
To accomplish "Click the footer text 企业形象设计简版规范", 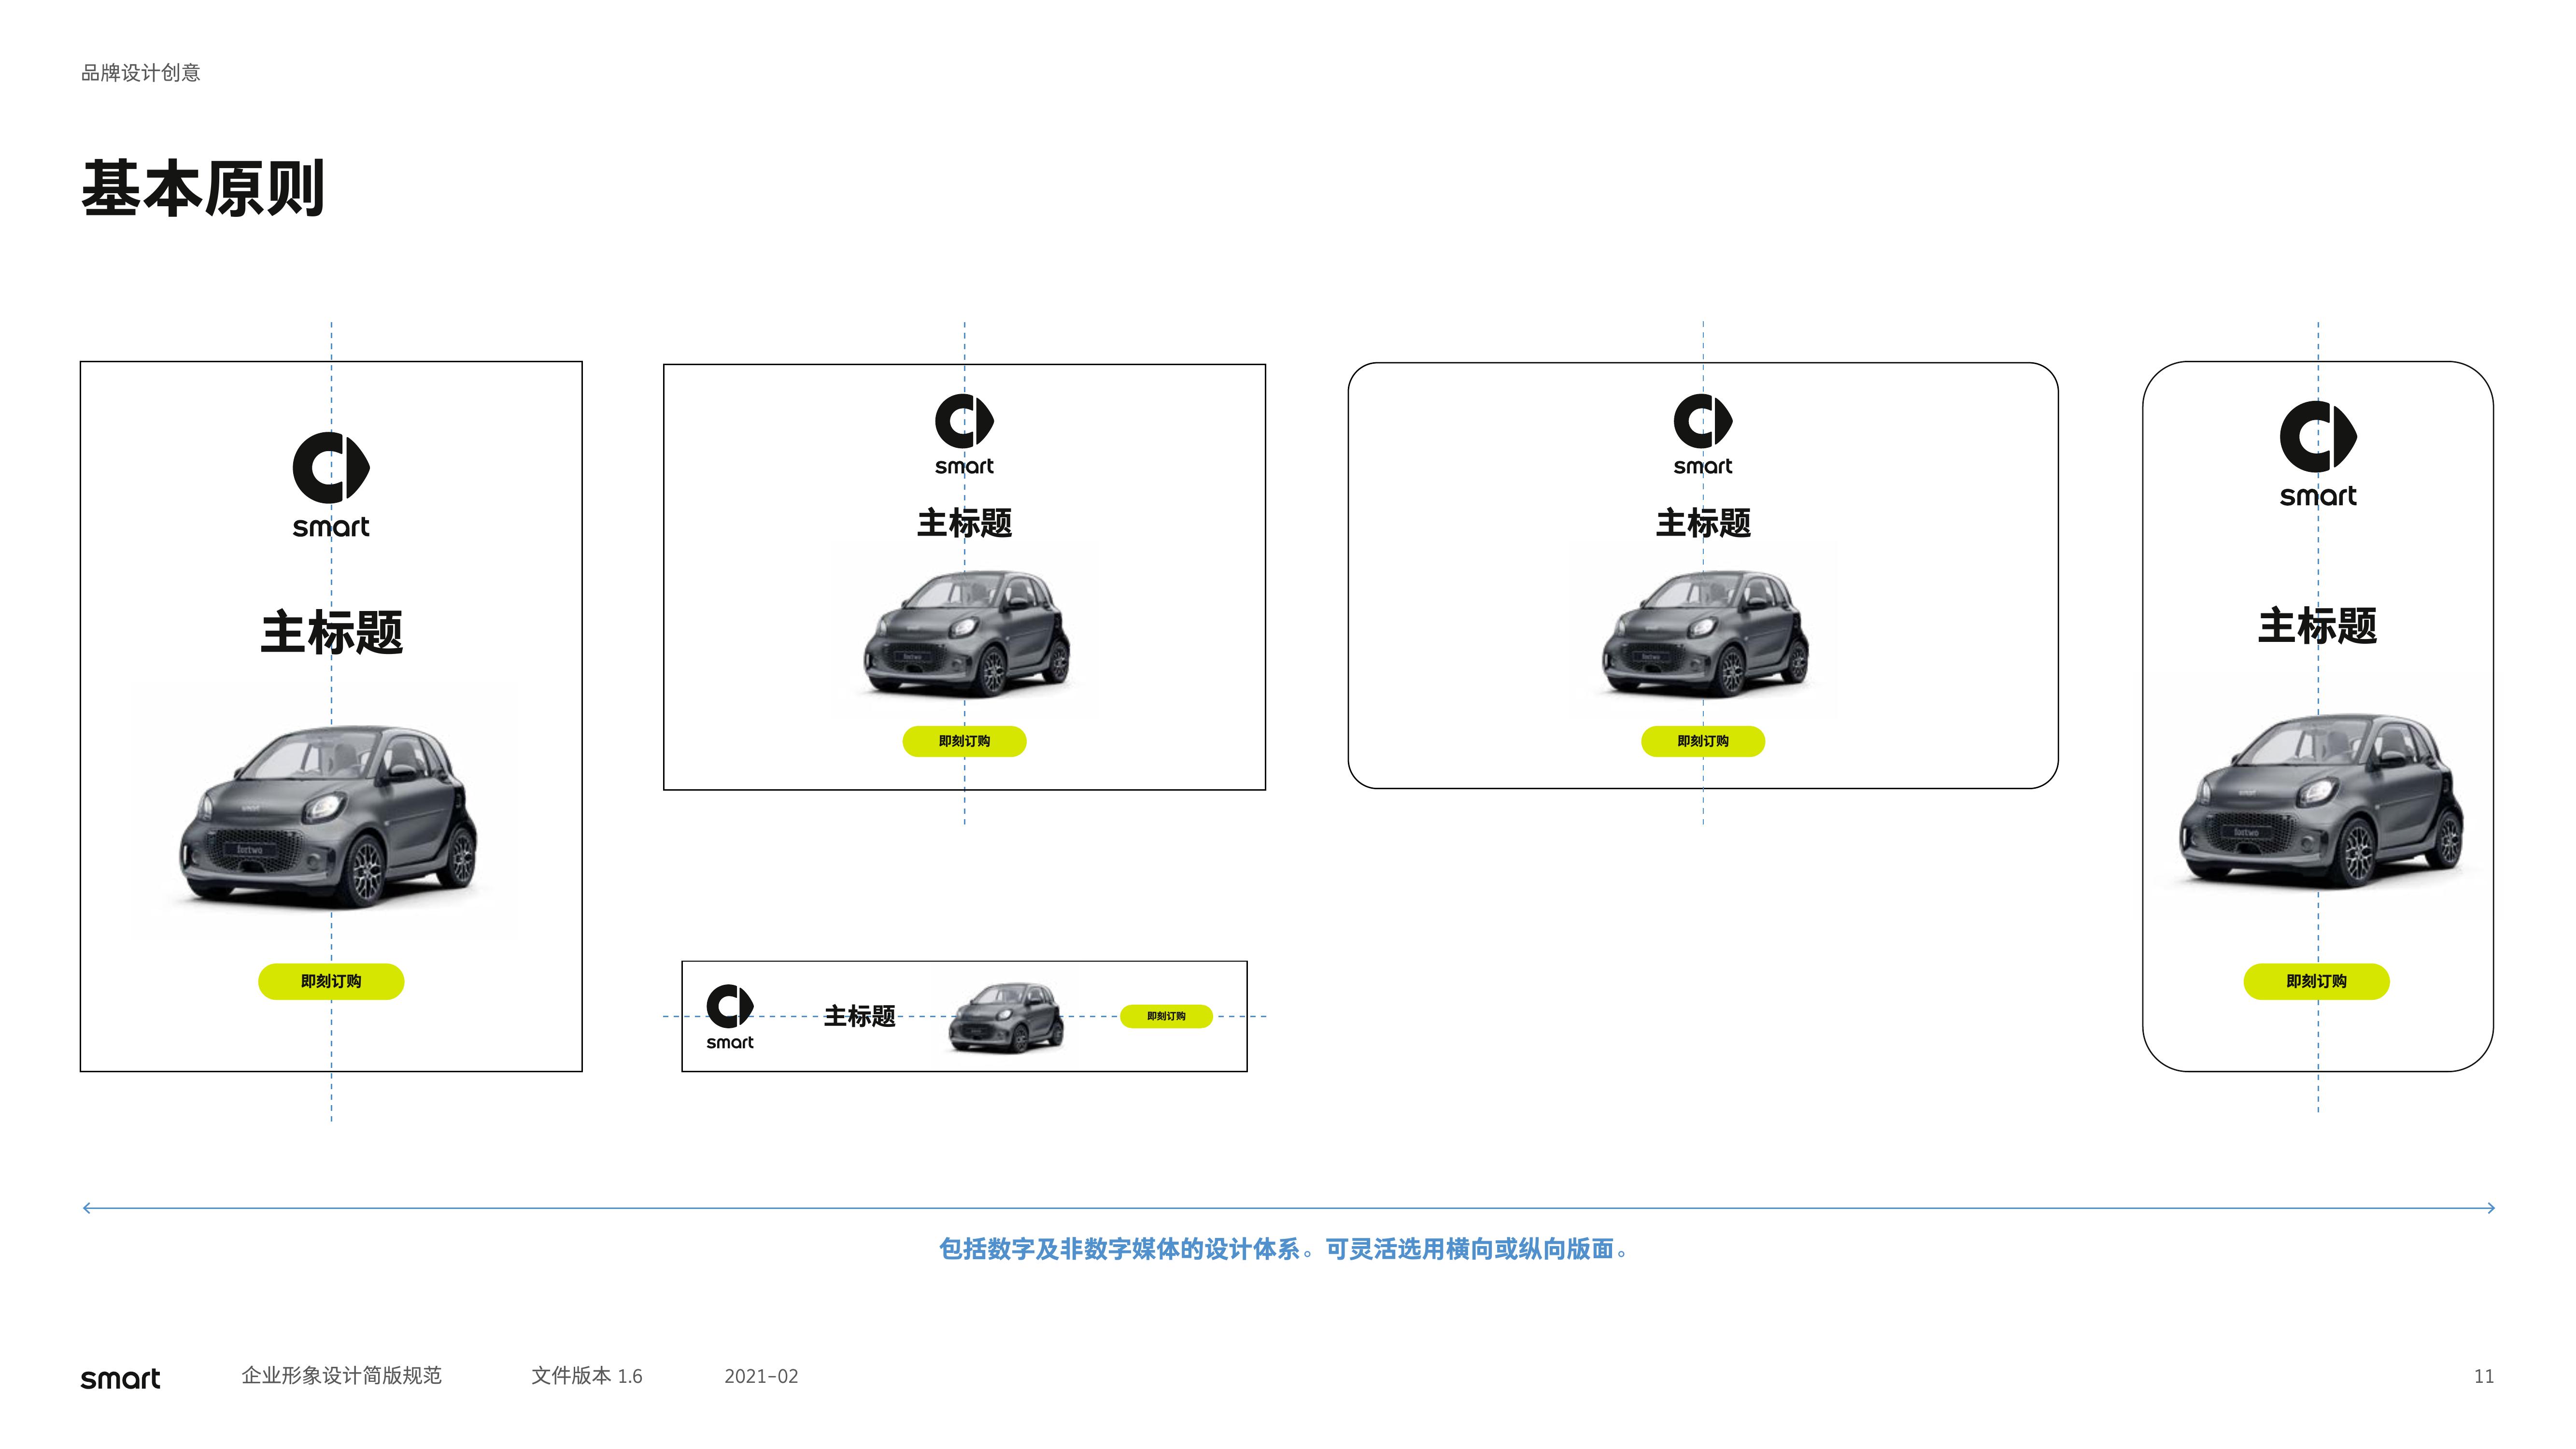I will 341,1376.
